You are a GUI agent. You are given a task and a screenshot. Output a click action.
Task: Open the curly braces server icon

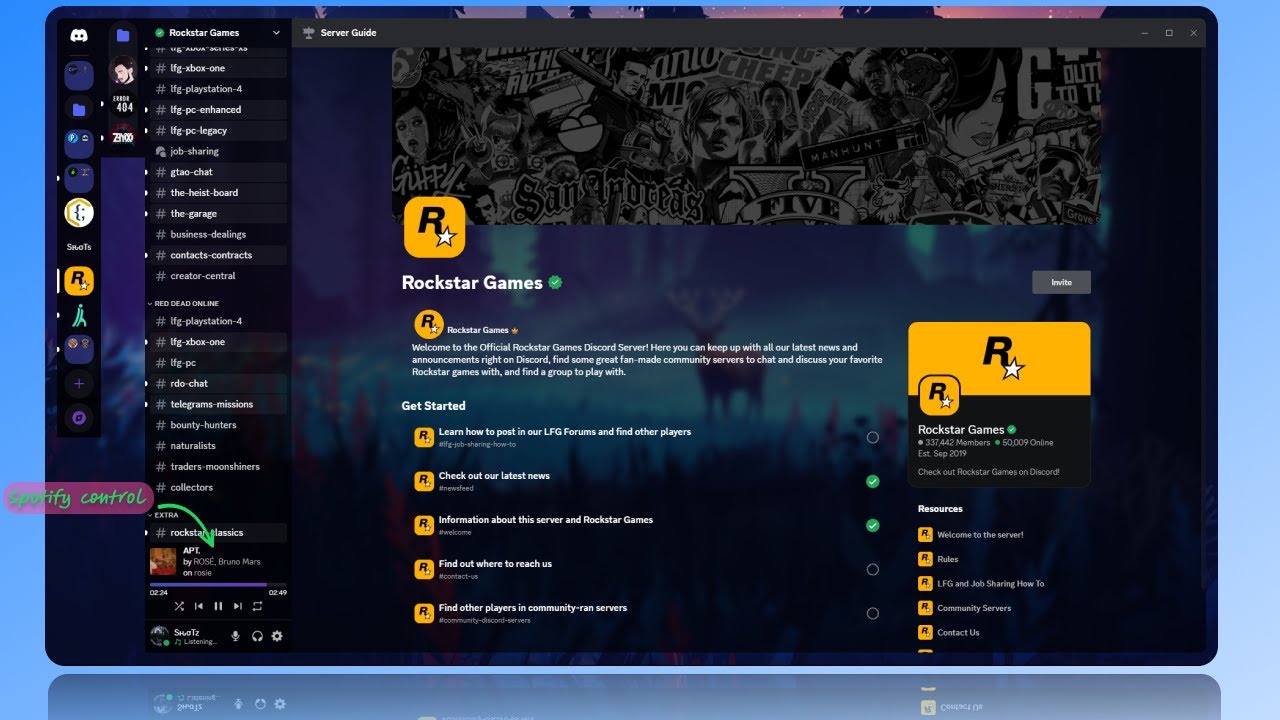coord(79,213)
